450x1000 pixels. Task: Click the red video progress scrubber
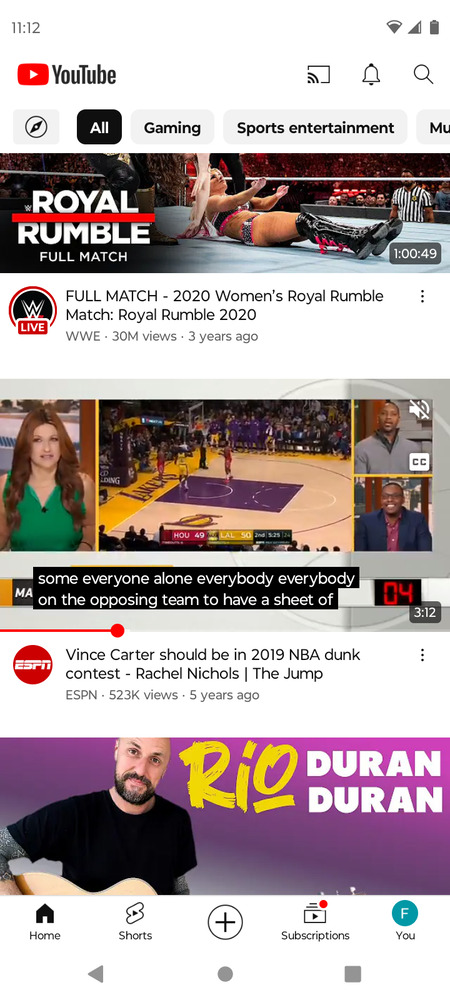pyautogui.click(x=117, y=631)
